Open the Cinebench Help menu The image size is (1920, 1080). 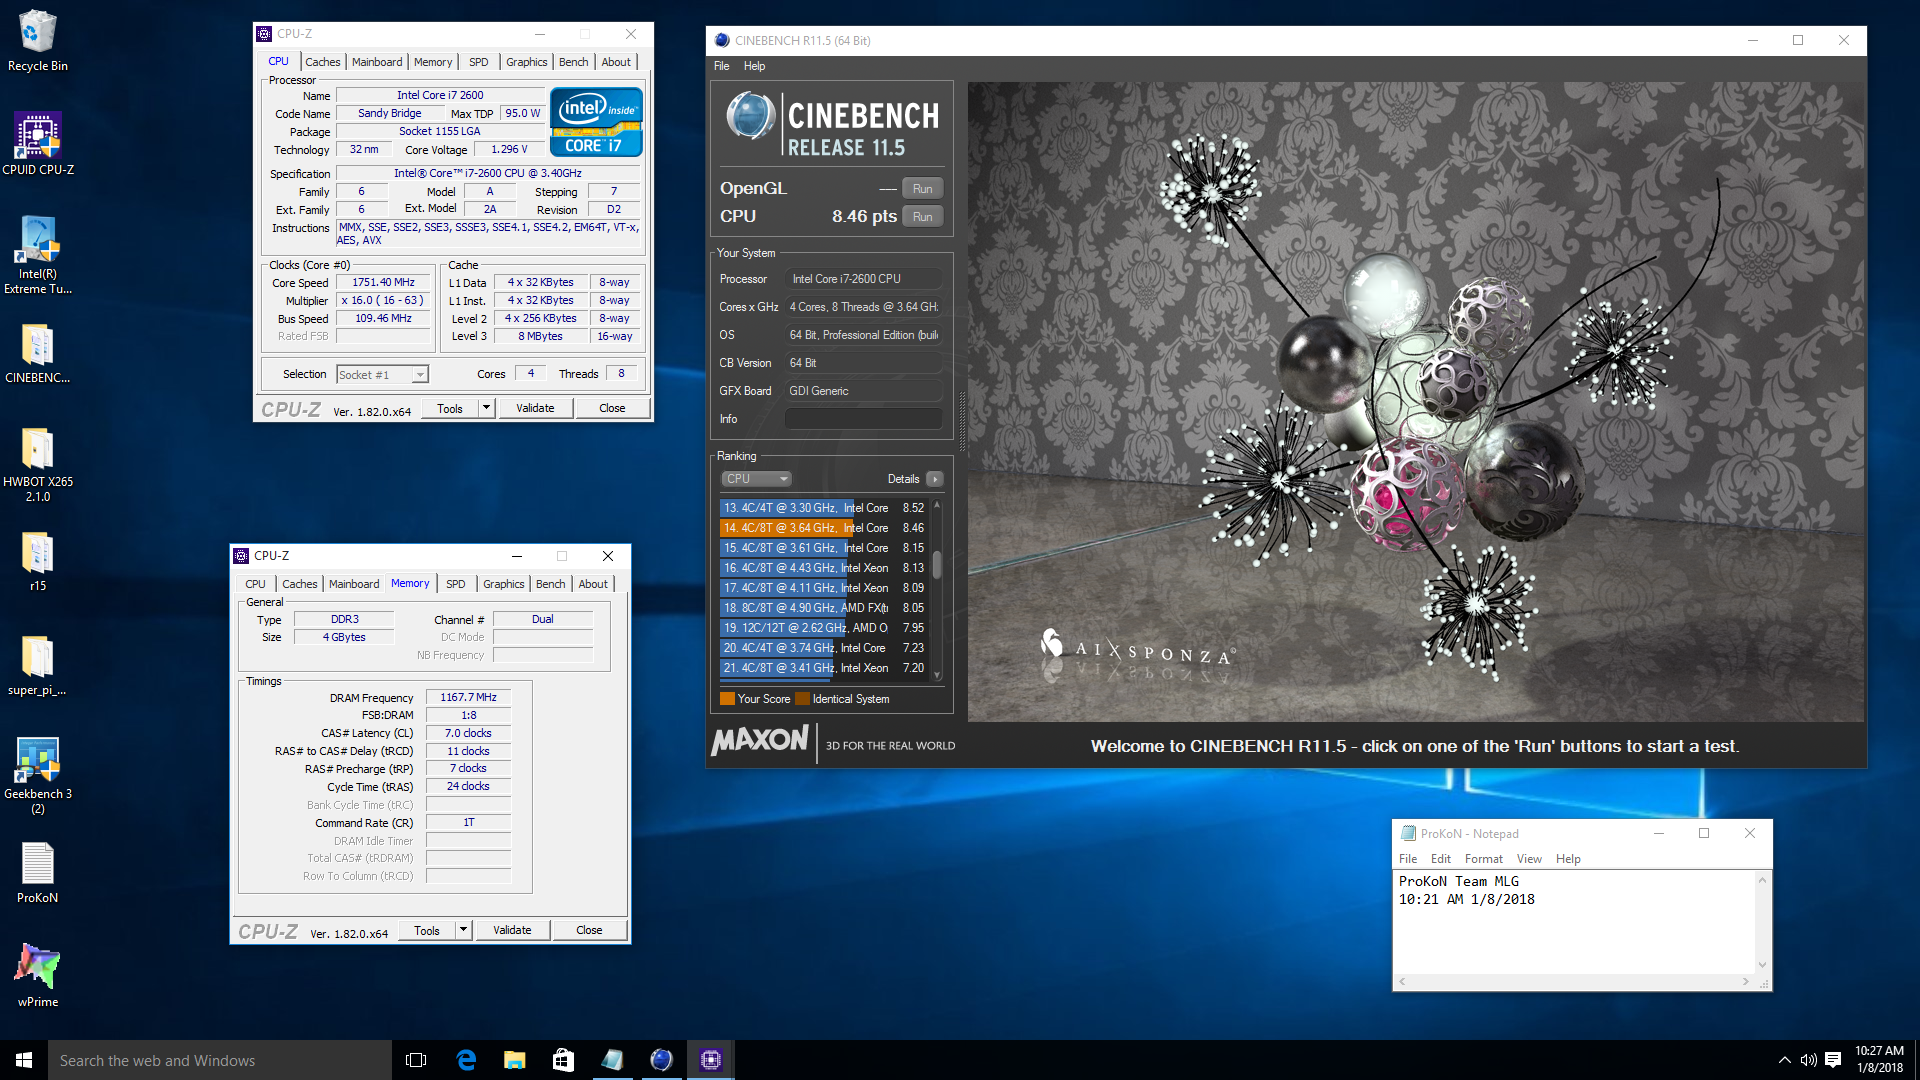tap(754, 66)
